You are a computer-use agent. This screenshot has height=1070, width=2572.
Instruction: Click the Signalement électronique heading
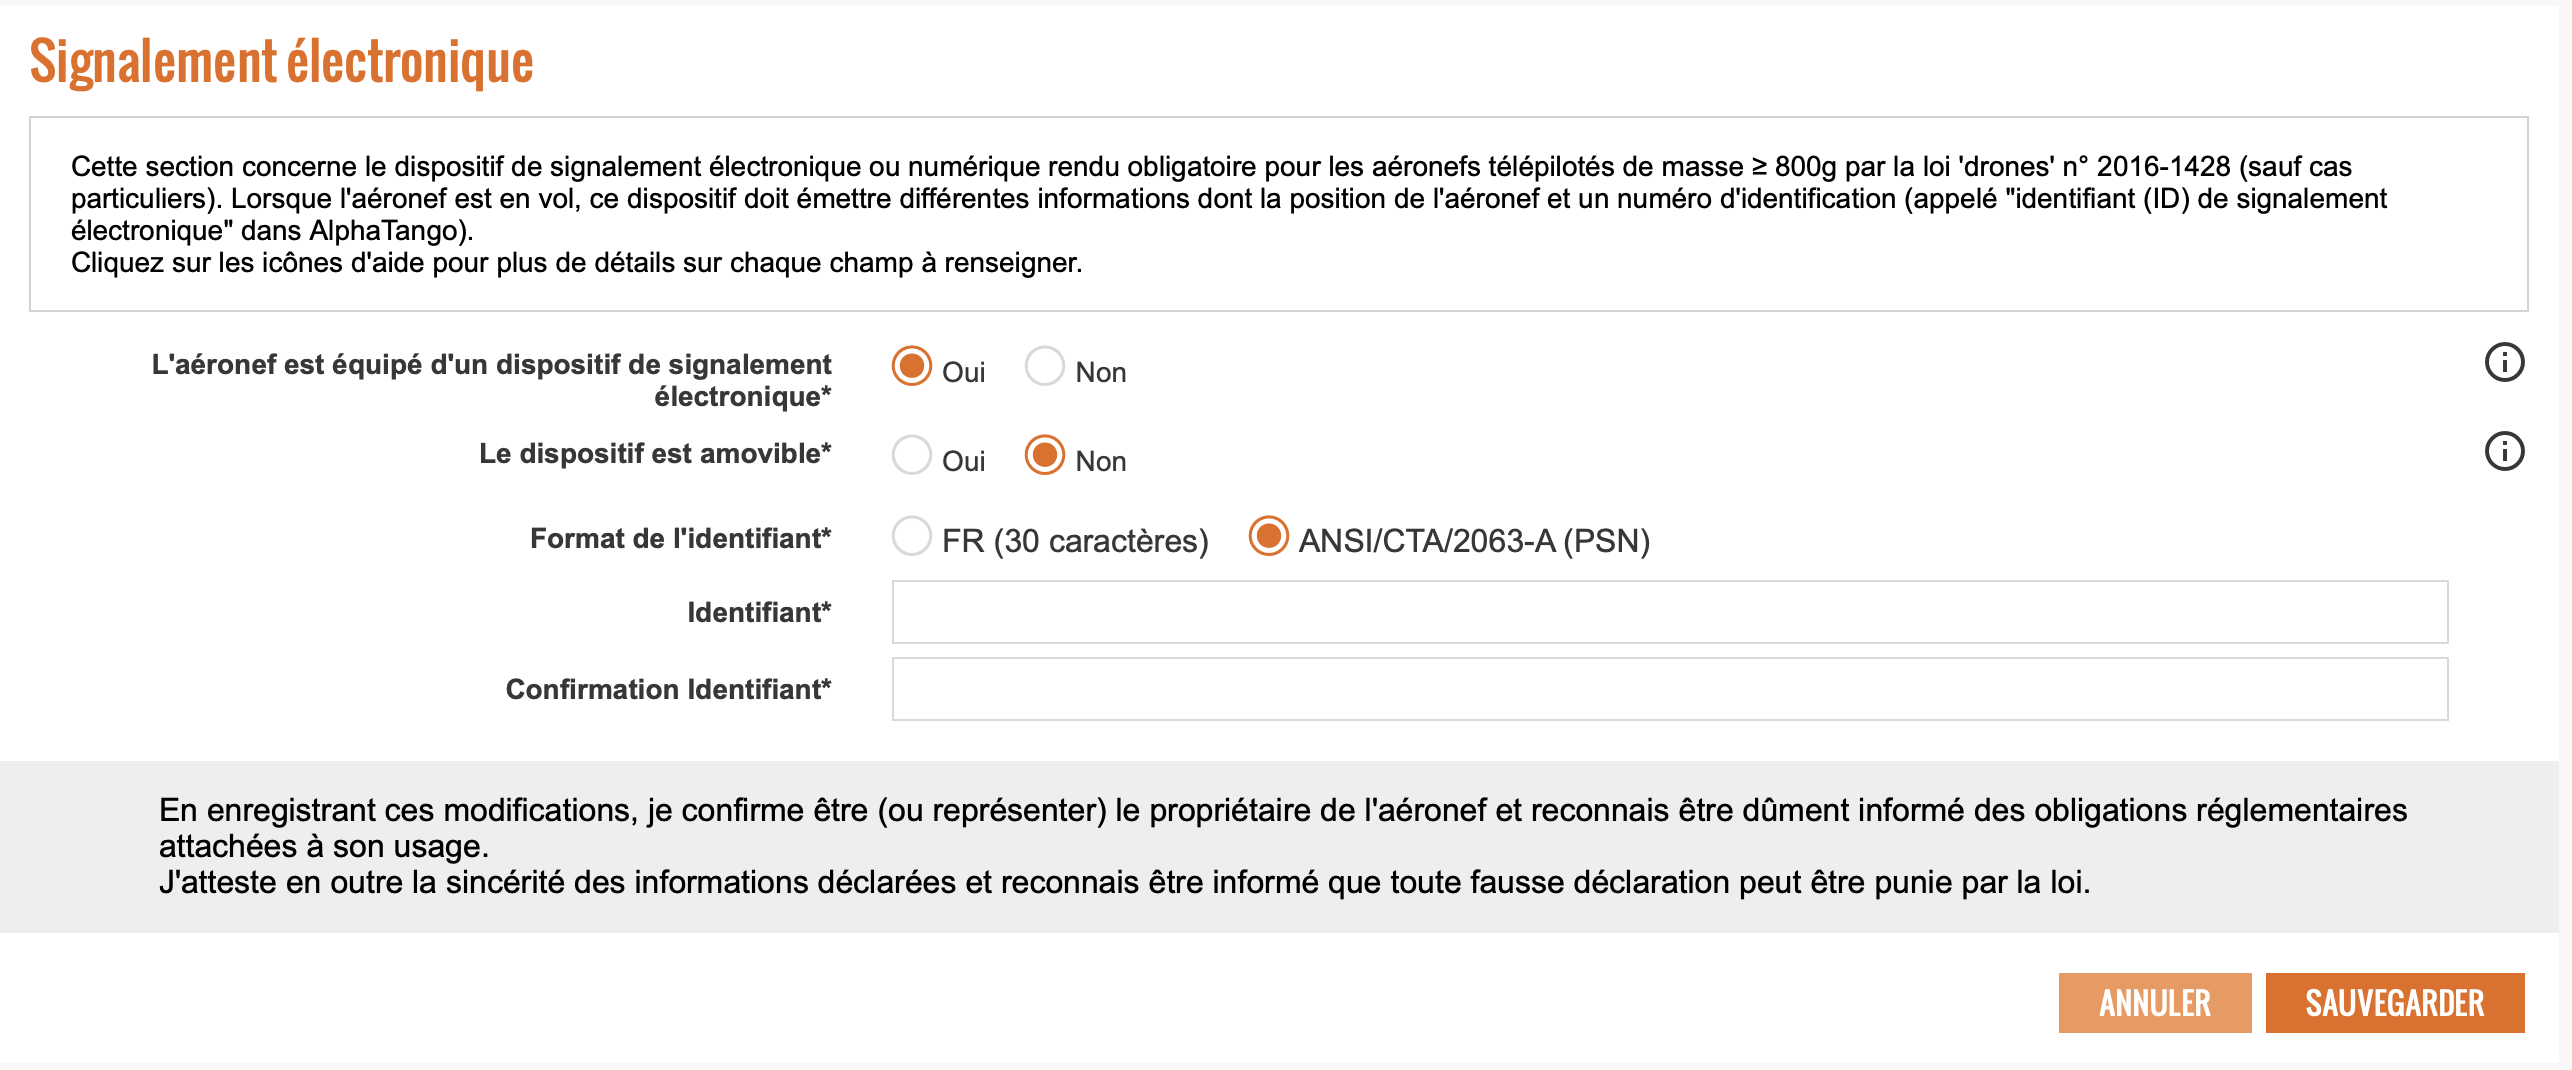[282, 62]
